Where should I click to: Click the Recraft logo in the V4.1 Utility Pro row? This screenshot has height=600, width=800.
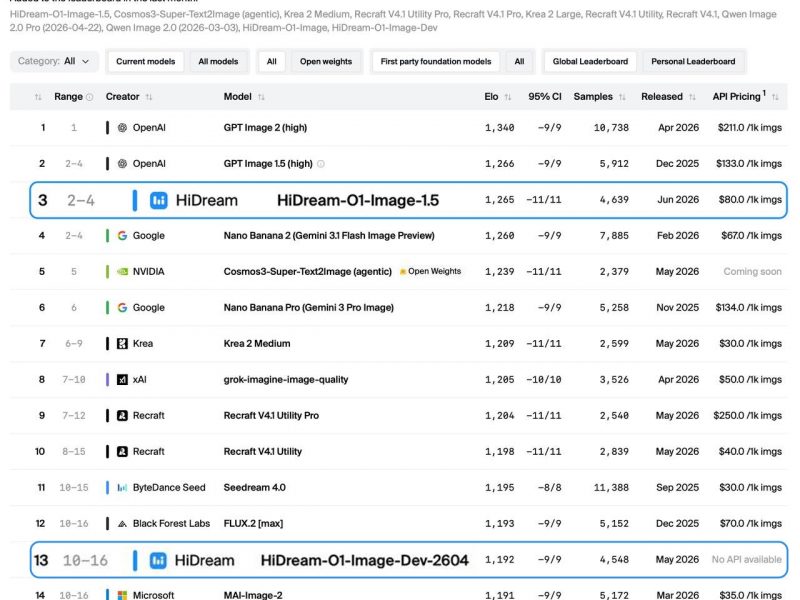pos(122,415)
